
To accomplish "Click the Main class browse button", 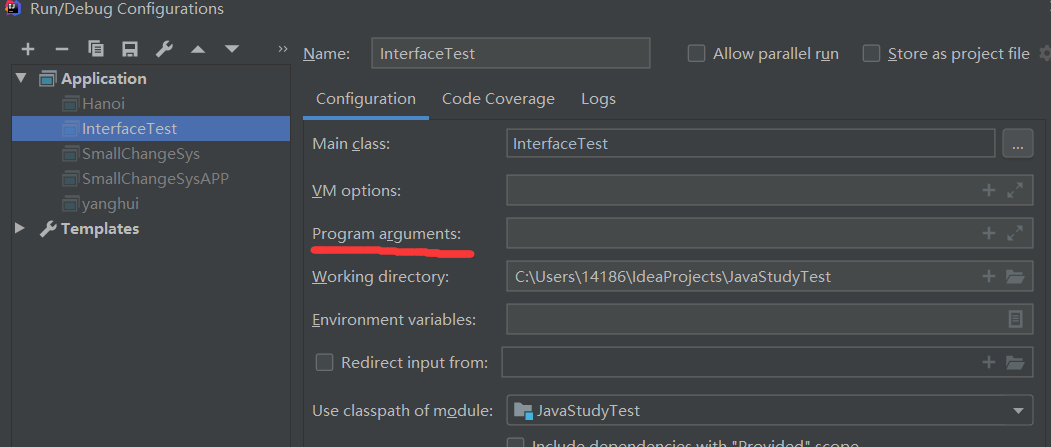I will click(1017, 144).
